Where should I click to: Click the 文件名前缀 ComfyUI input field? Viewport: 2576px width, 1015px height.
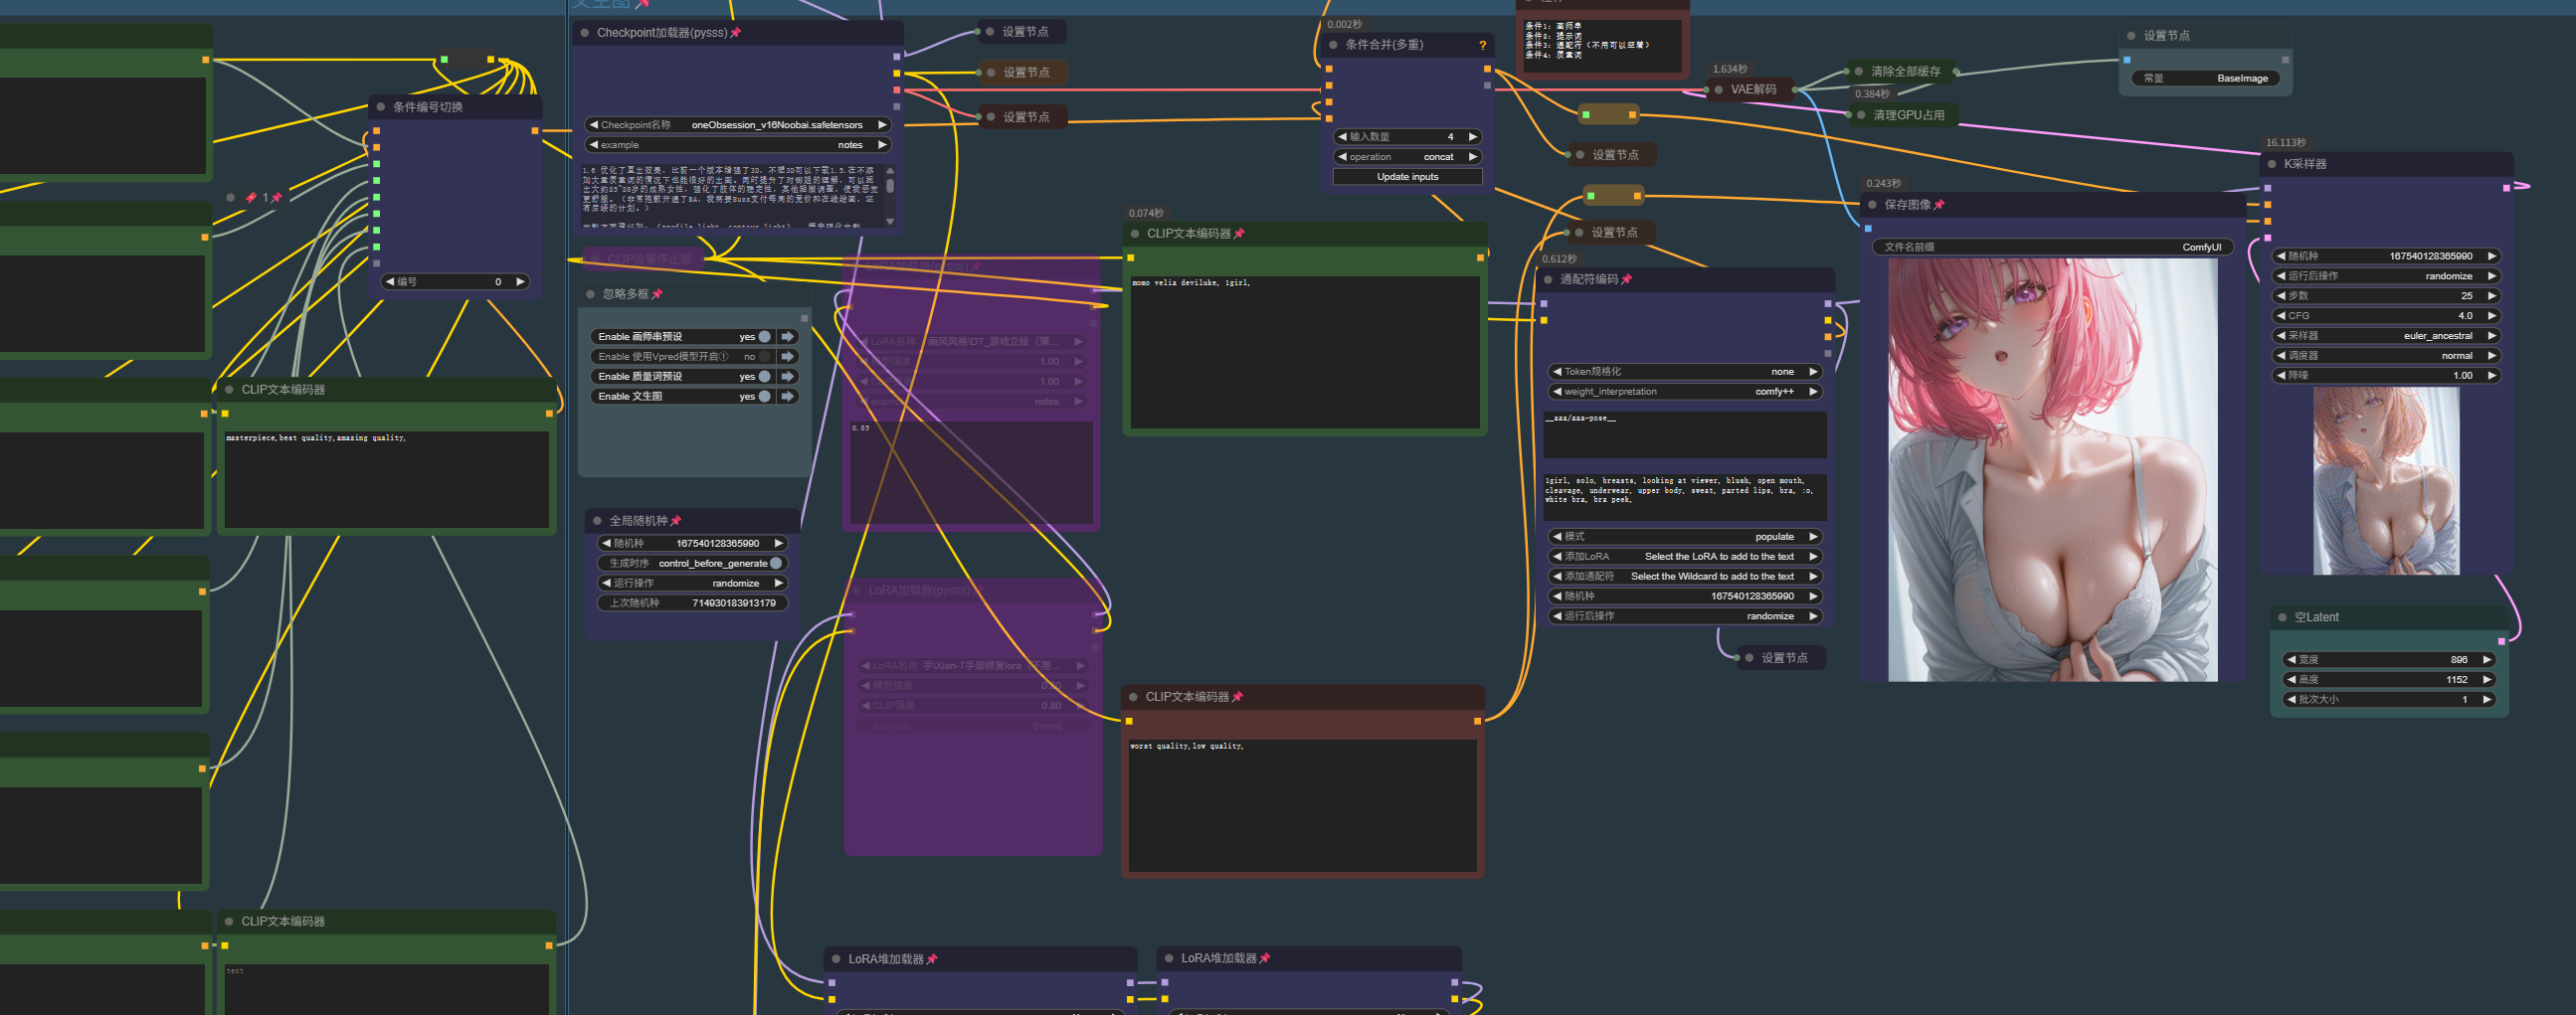2051,247
